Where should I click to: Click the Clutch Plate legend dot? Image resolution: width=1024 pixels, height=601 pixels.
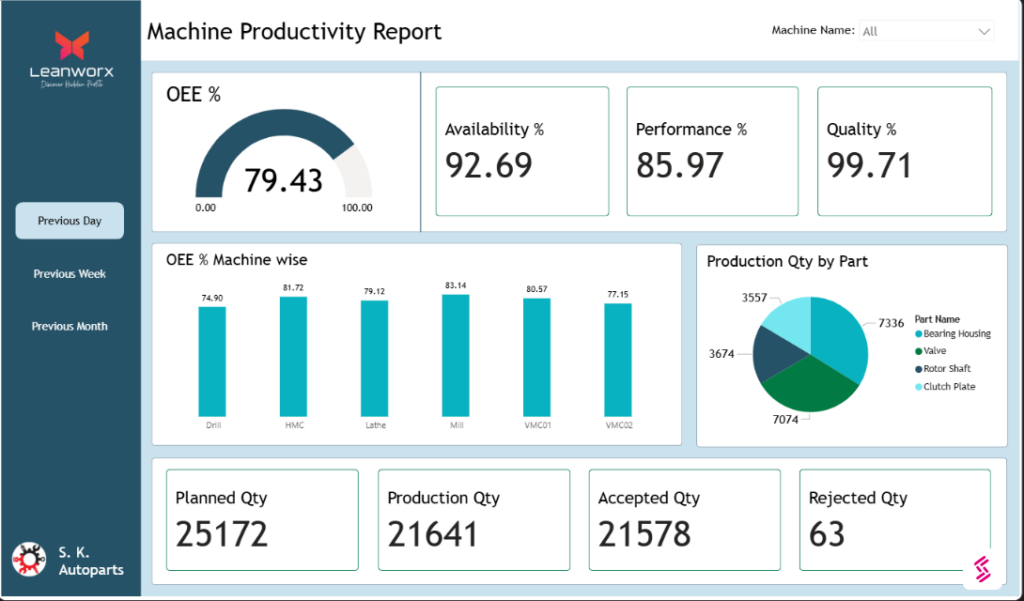tap(918, 387)
